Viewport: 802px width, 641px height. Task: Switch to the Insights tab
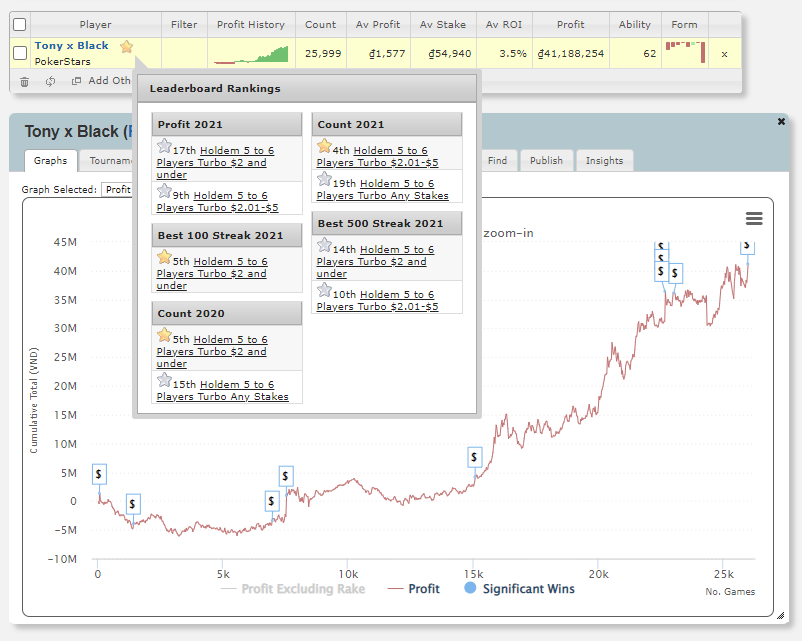coord(604,160)
